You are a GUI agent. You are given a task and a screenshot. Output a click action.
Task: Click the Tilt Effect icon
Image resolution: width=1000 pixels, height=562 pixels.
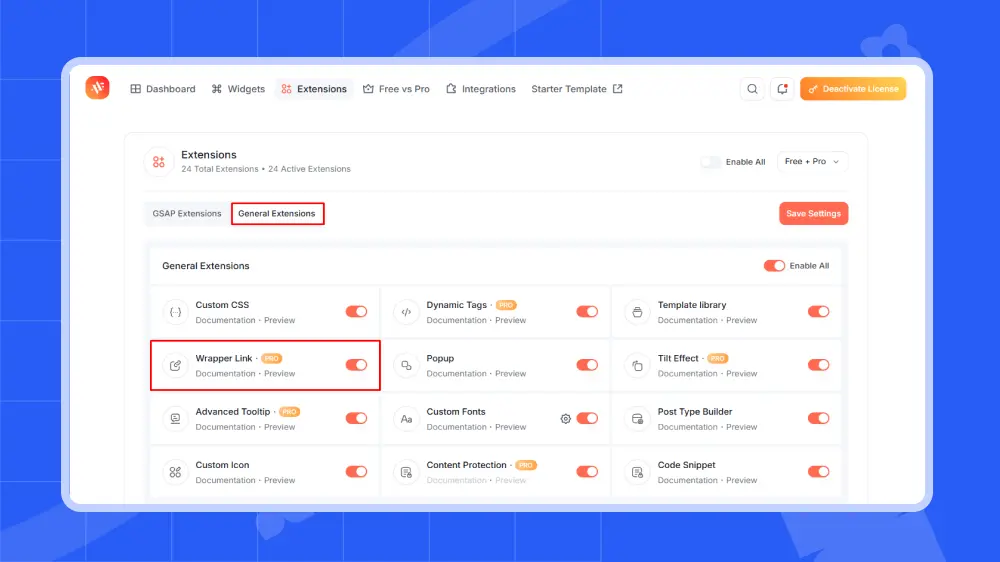coord(637,366)
